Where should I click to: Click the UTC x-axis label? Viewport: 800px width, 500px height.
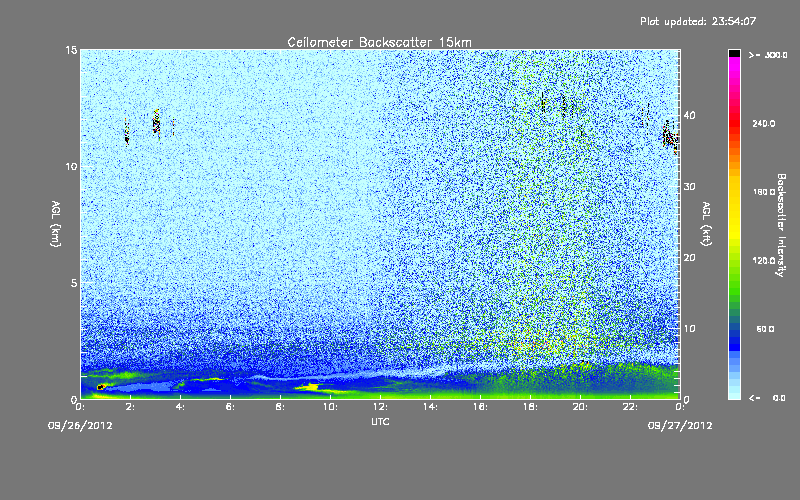[x=380, y=421]
